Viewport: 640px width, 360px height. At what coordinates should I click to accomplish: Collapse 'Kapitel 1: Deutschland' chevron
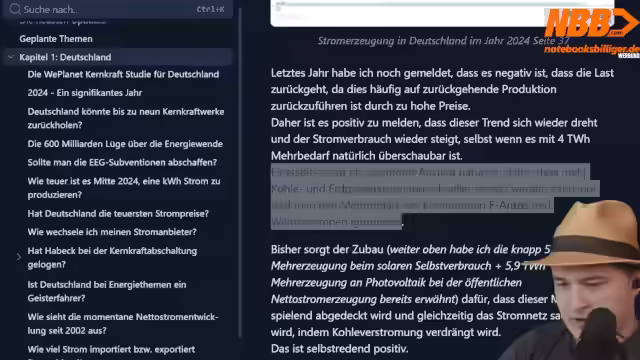[x=11, y=57]
